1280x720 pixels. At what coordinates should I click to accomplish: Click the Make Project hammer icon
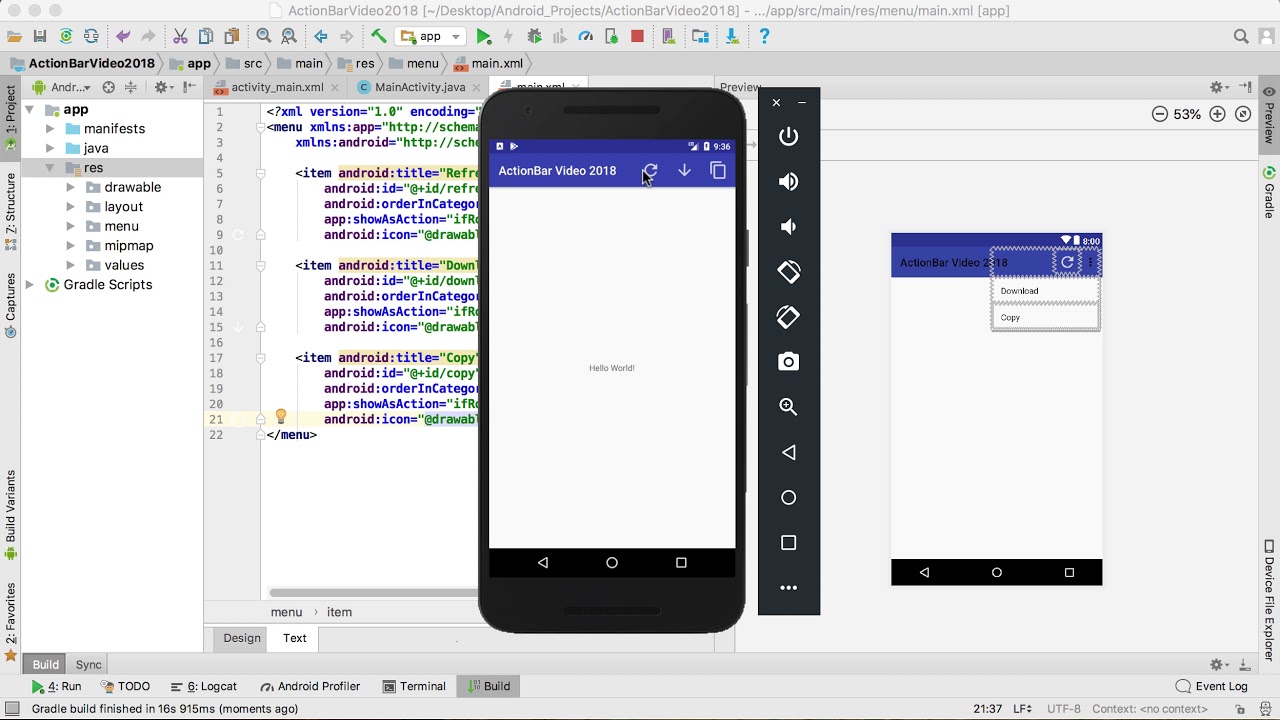coord(378,37)
